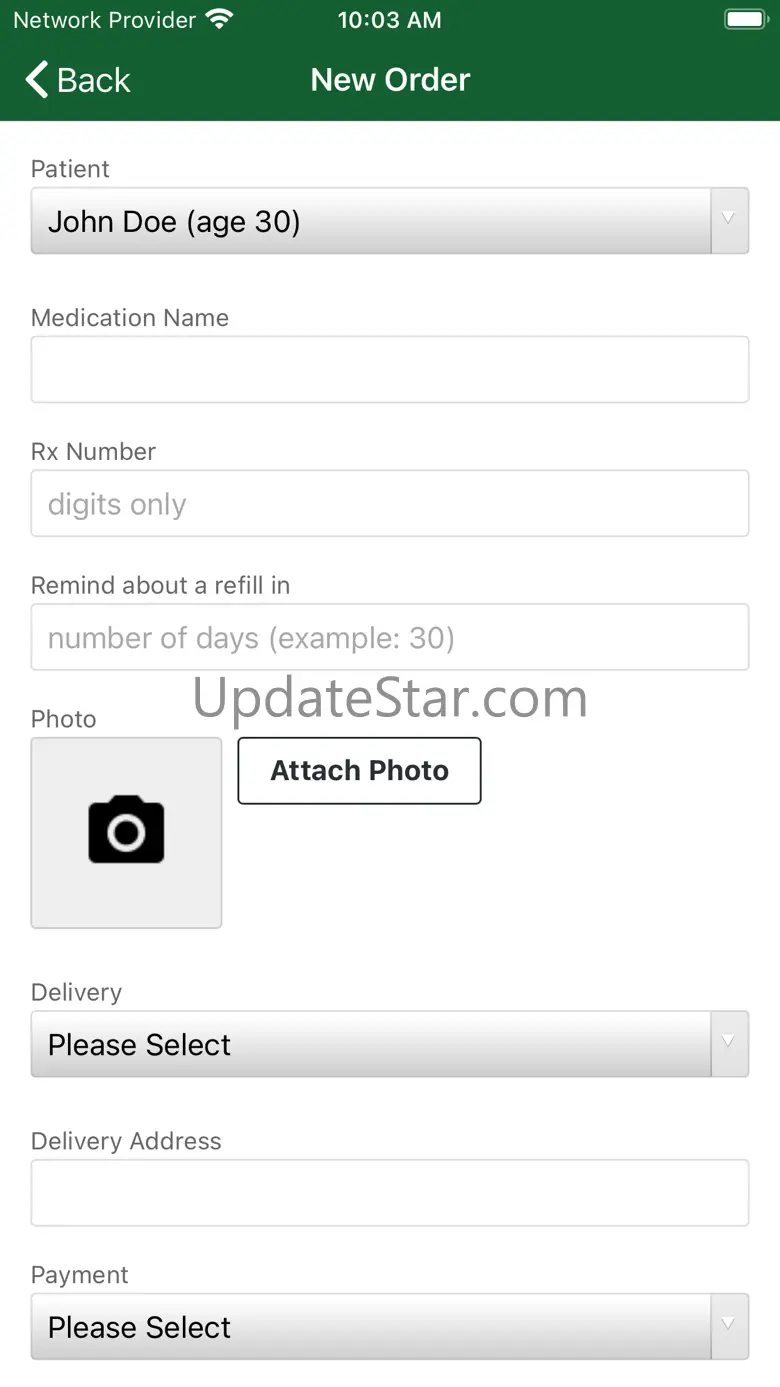Focus the refill reminder days field
The height and width of the screenshot is (1387, 780).
click(x=390, y=637)
